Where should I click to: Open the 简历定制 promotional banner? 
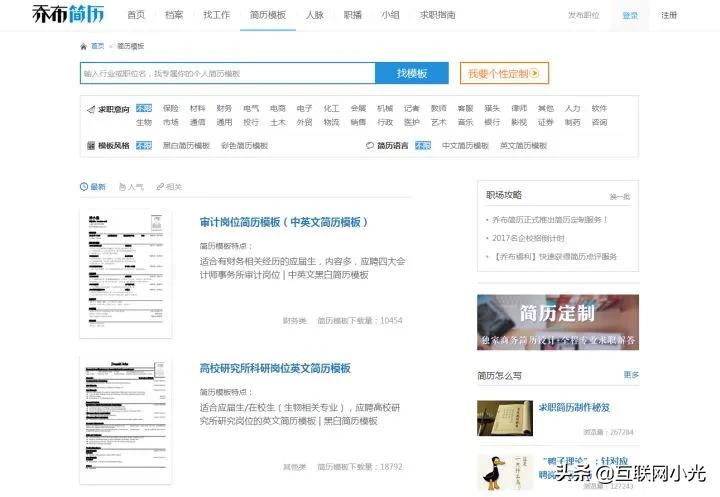[x=557, y=322]
